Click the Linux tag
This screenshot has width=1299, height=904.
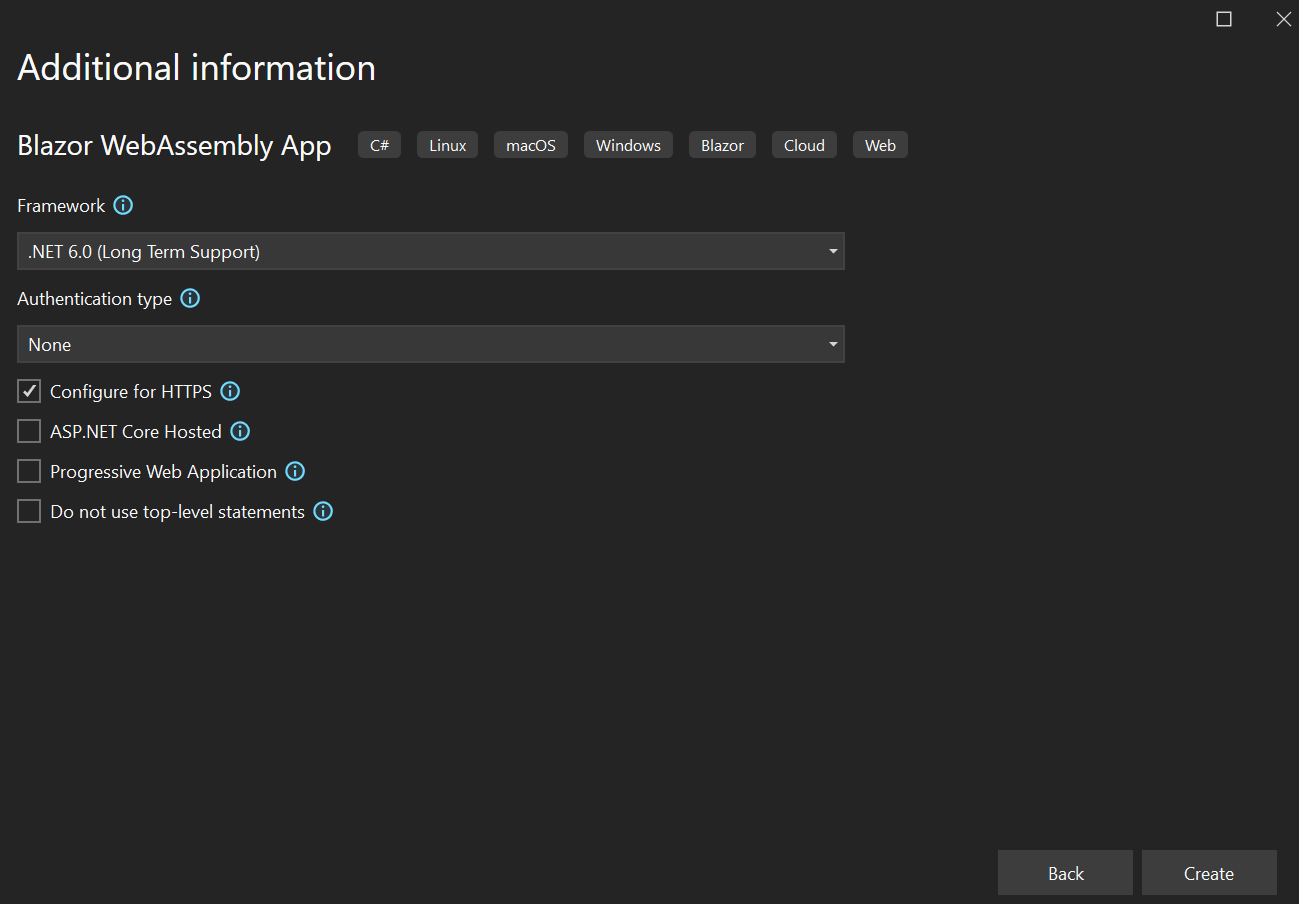[448, 145]
